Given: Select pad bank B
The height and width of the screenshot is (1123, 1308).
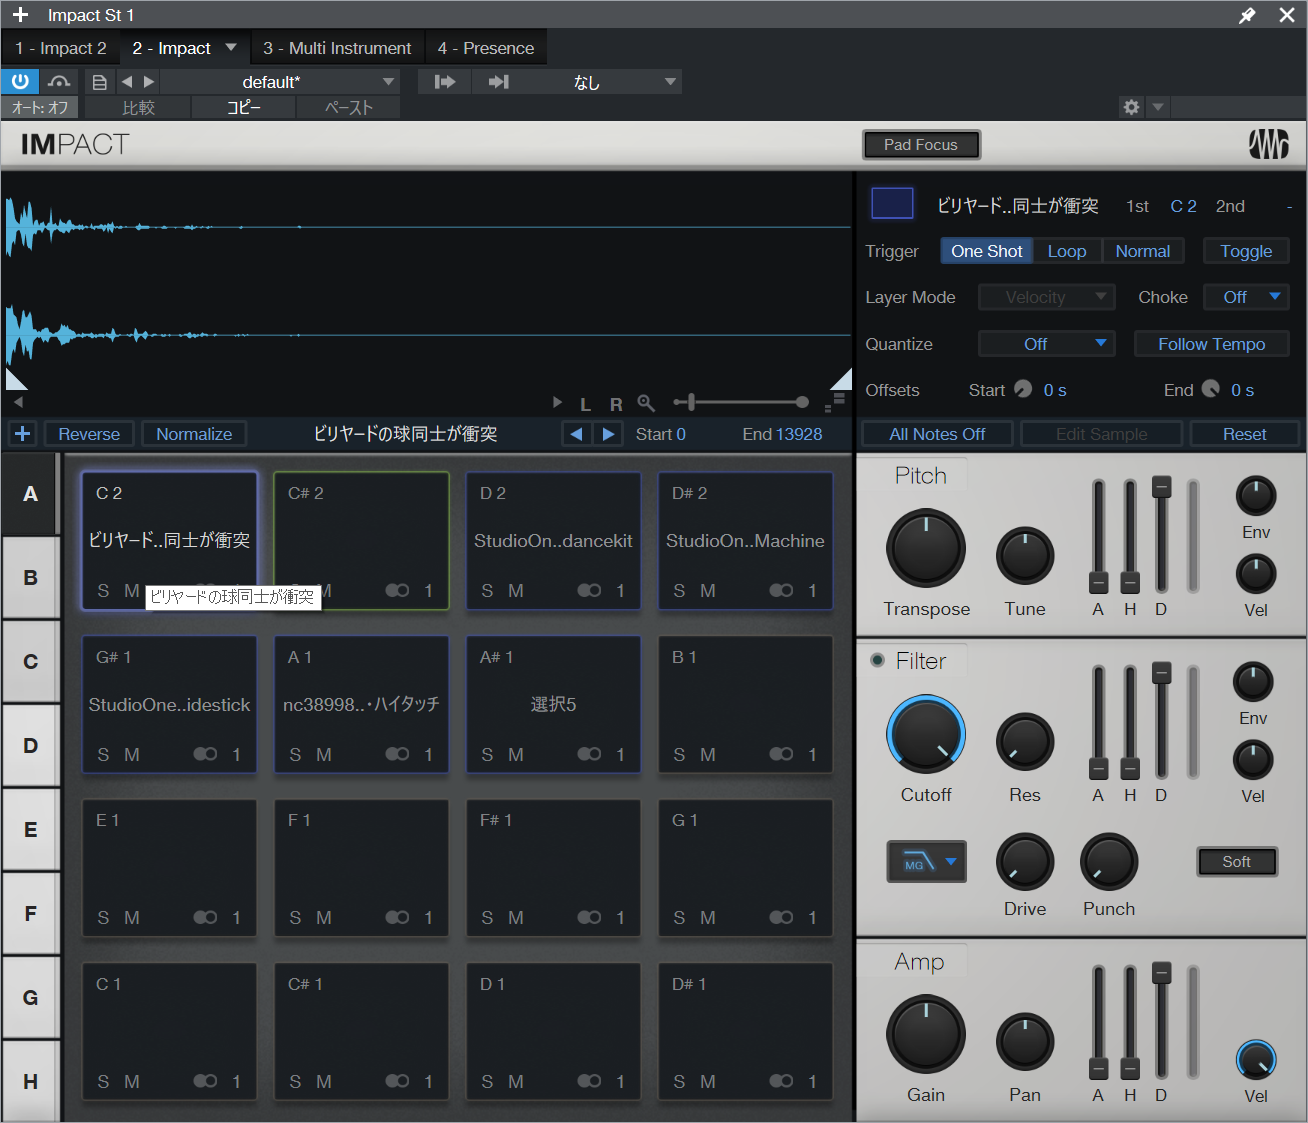Looking at the screenshot, I should 31,577.
